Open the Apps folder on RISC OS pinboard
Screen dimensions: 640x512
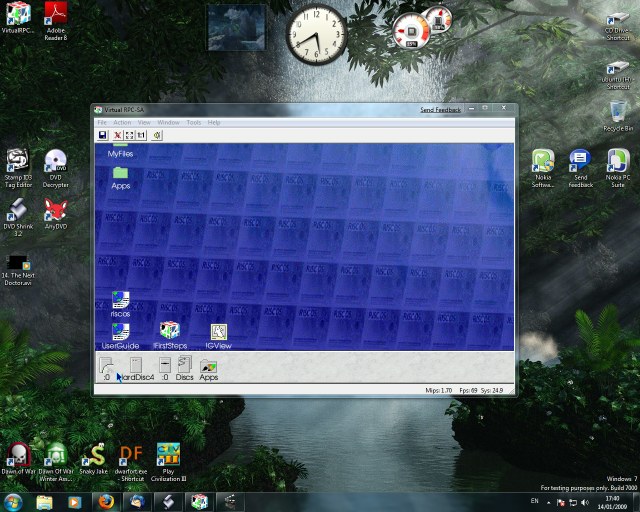coord(121,176)
